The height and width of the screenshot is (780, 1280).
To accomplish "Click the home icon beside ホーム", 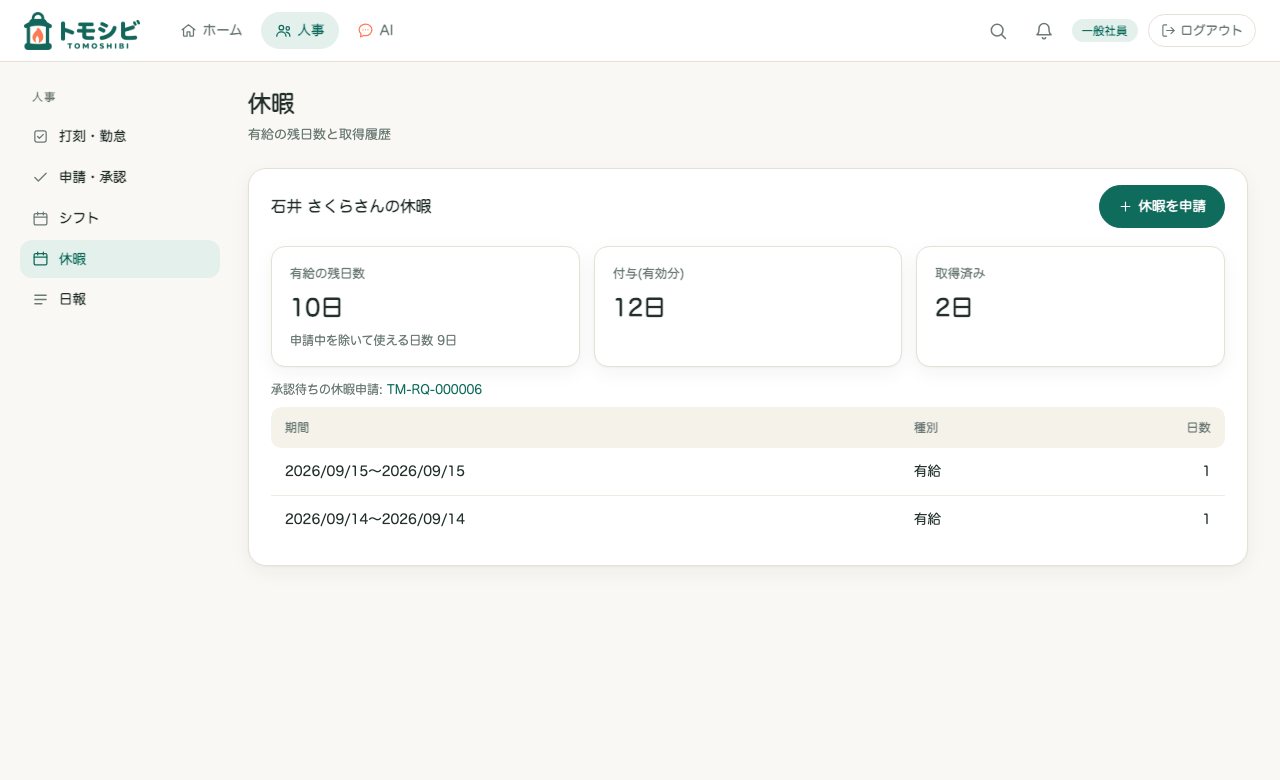I will tap(188, 31).
